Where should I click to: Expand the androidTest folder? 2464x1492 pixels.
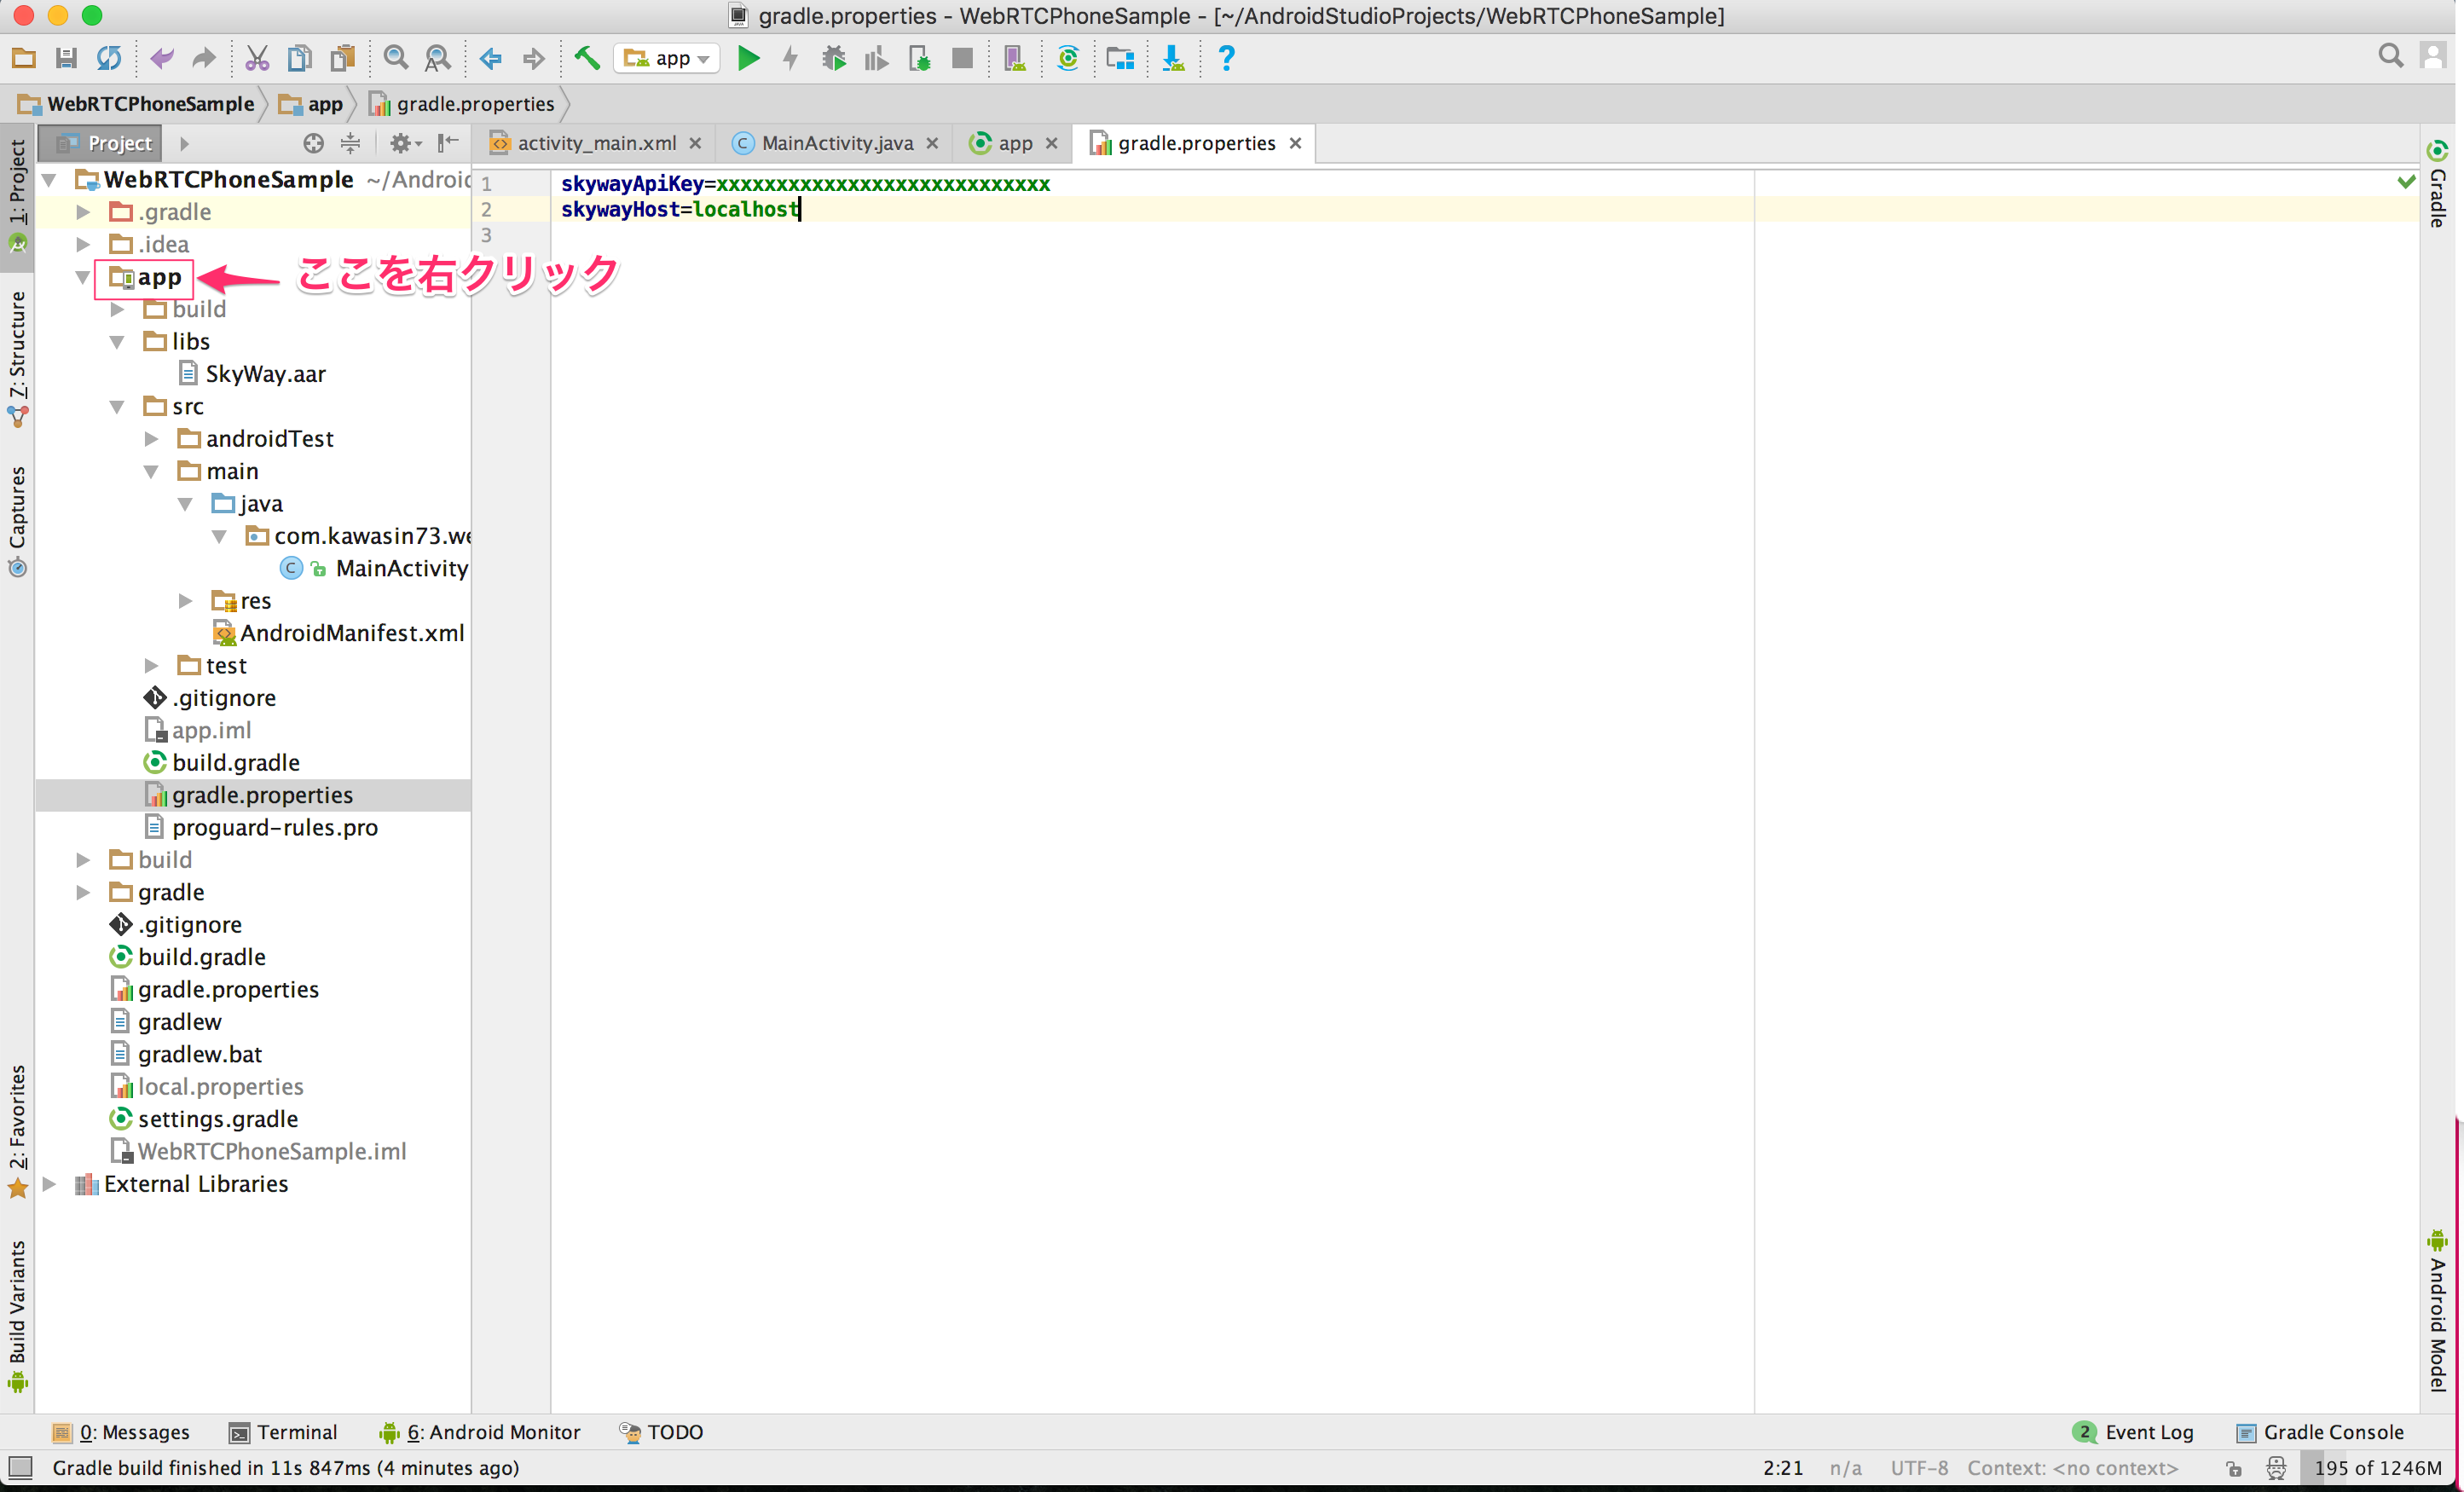pyautogui.click(x=152, y=438)
